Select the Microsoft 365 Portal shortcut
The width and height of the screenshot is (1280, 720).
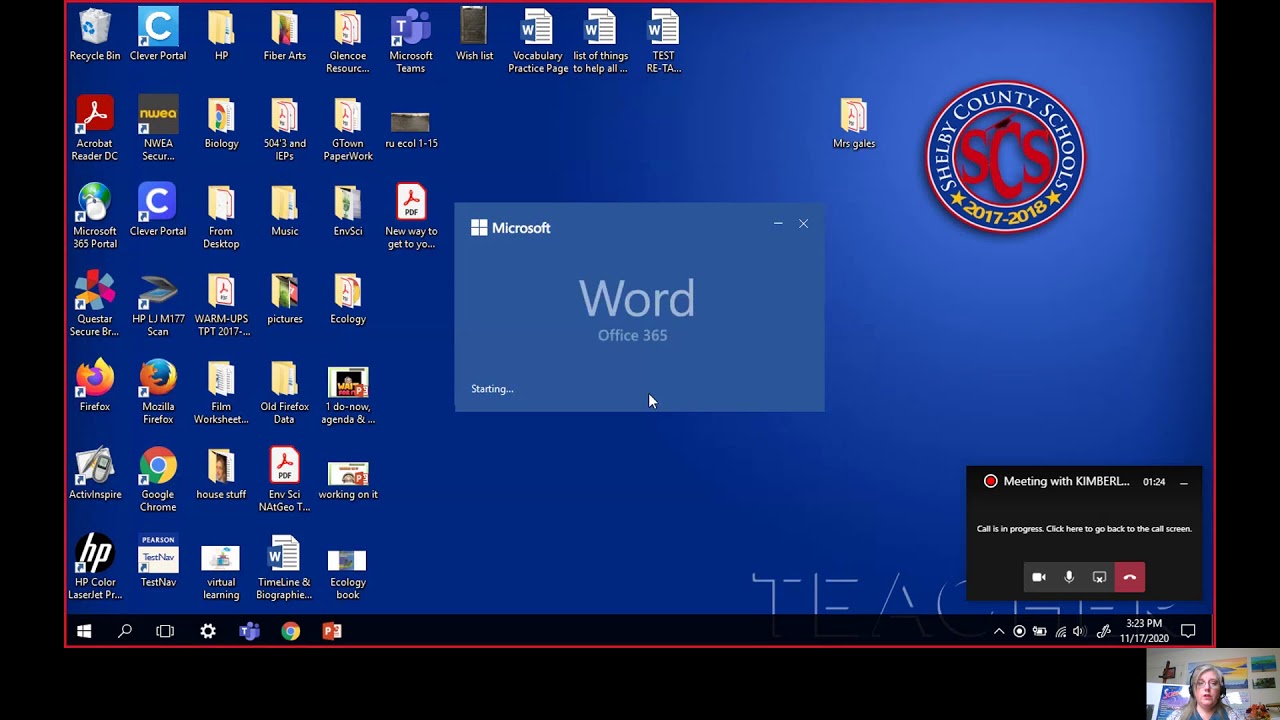pos(95,216)
